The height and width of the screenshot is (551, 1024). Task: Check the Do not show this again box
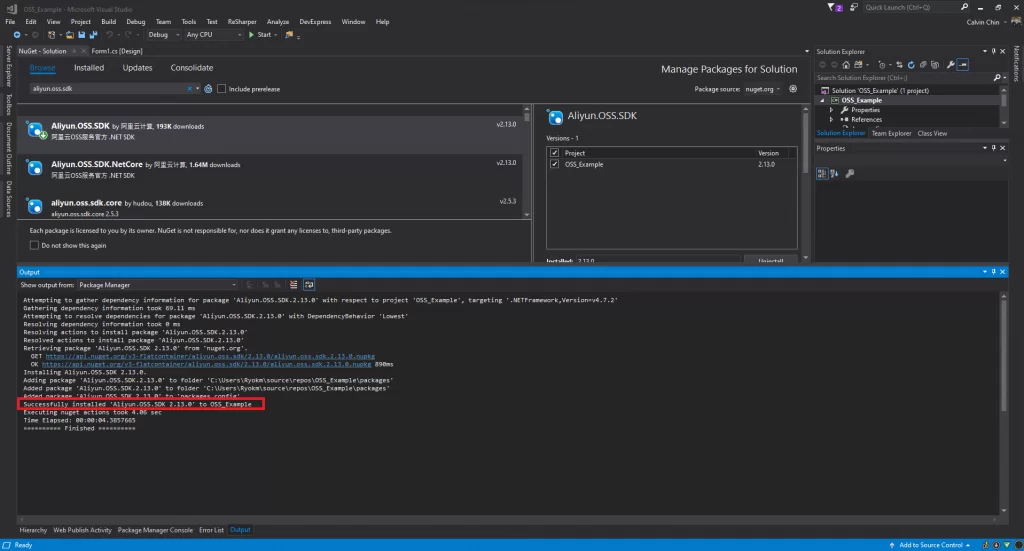34,245
